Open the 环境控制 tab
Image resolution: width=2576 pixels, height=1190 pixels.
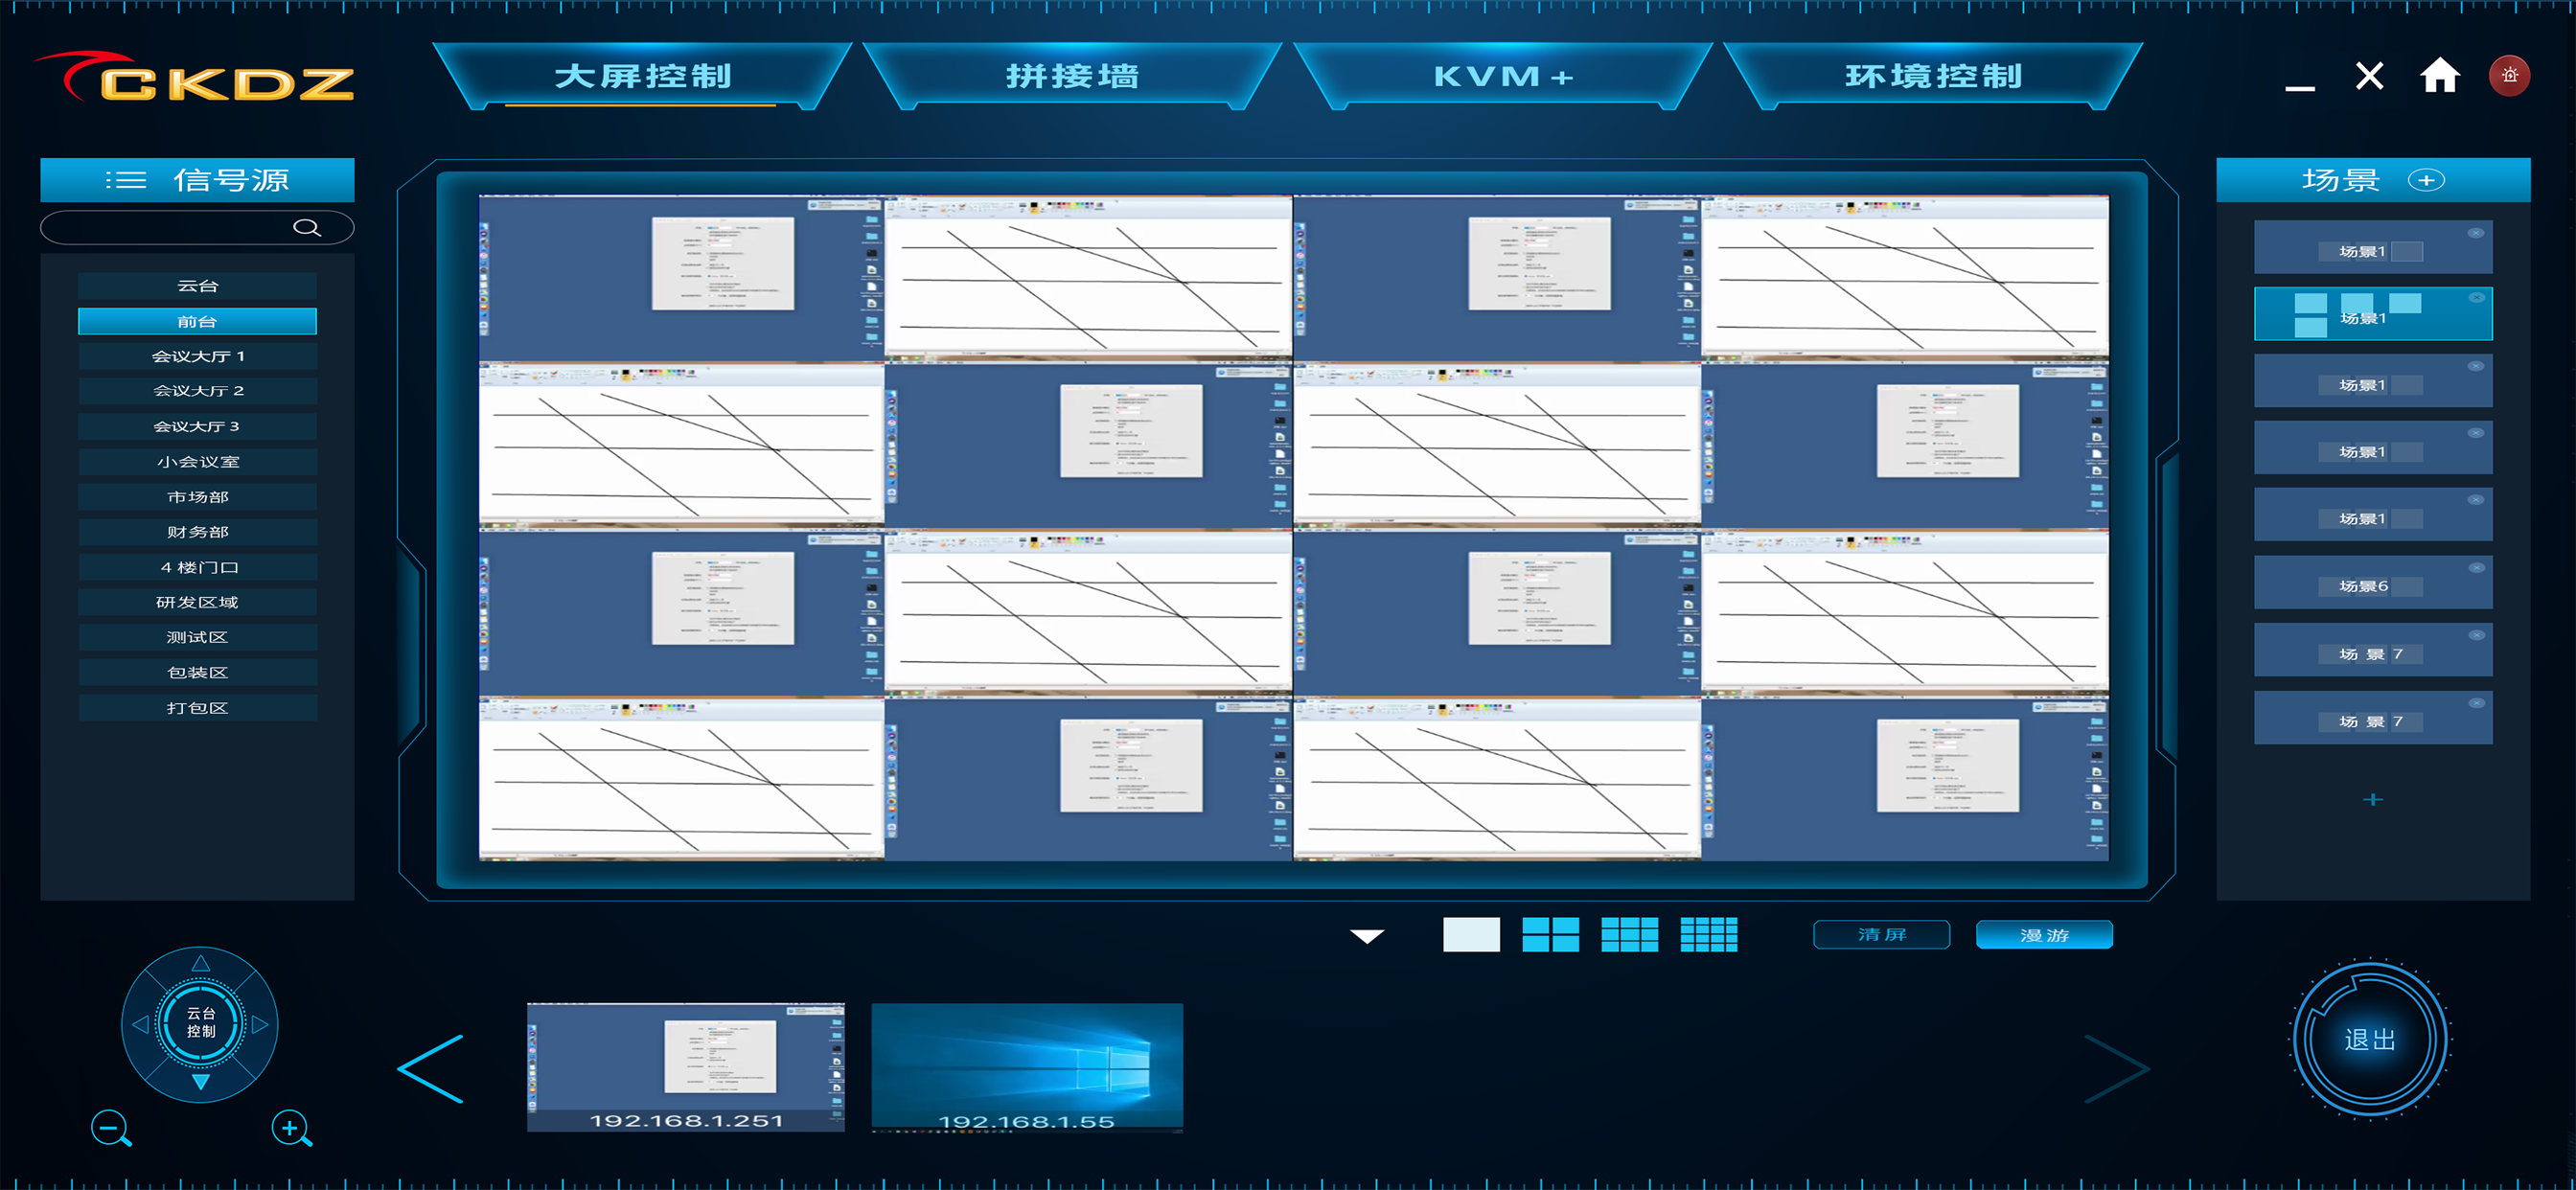point(1932,77)
